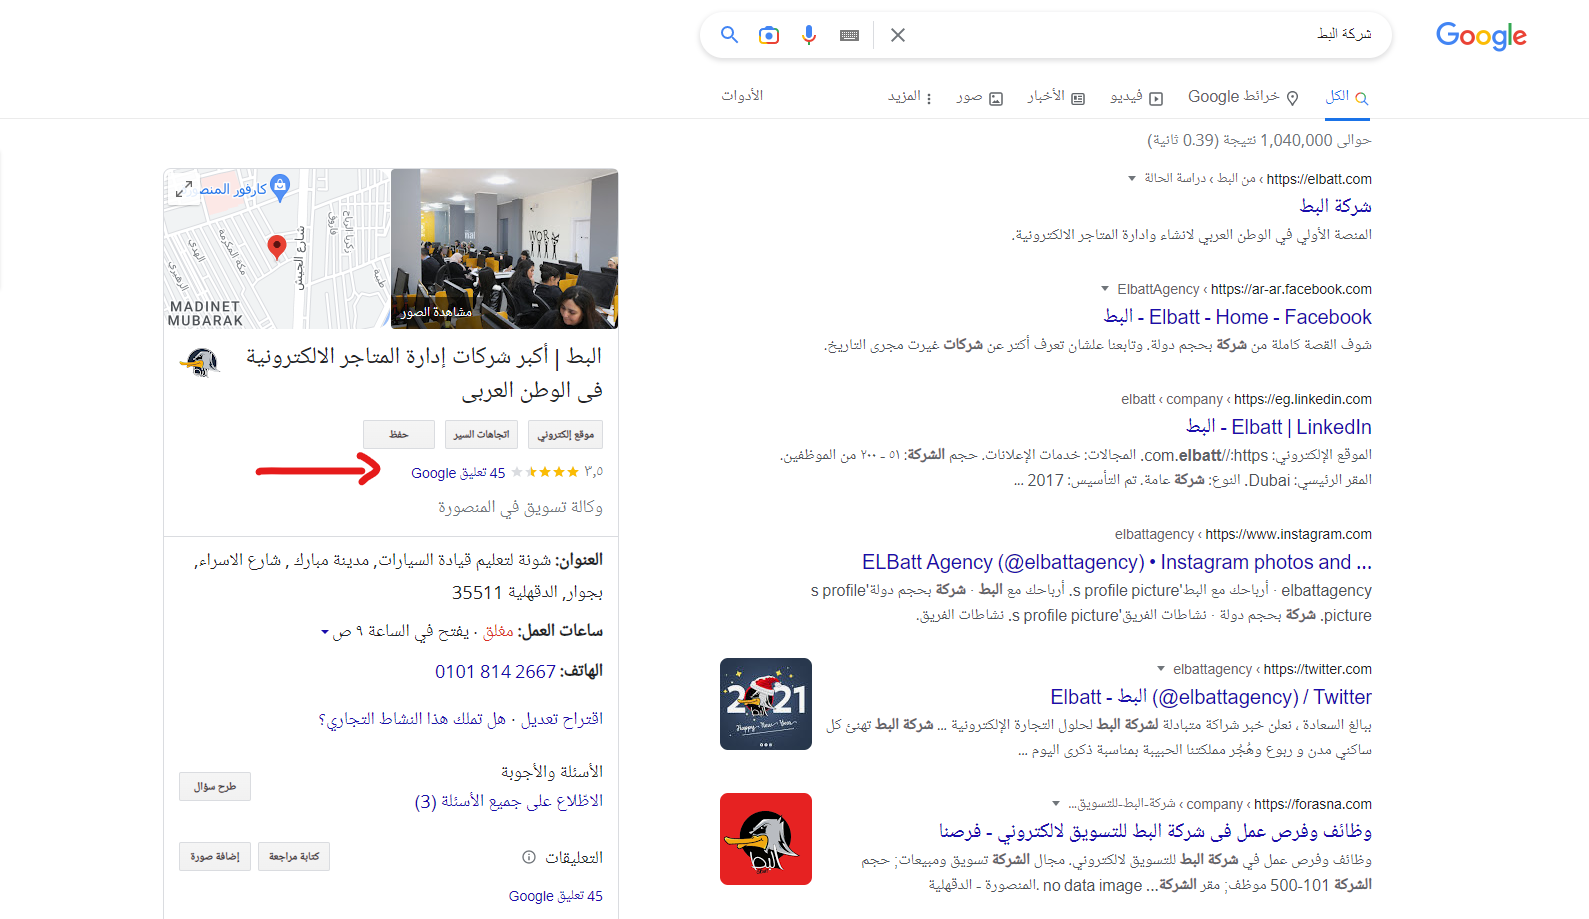Open dropdown arrow next to elbatt.com result
This screenshot has width=1589, height=919.
1132,179
